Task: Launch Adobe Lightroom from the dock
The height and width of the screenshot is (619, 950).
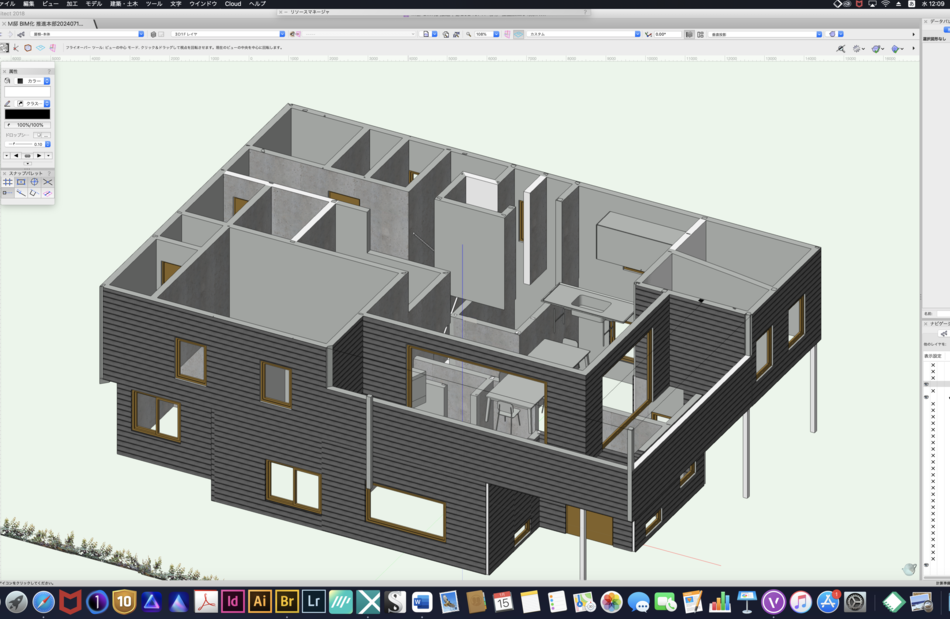Action: pyautogui.click(x=313, y=601)
